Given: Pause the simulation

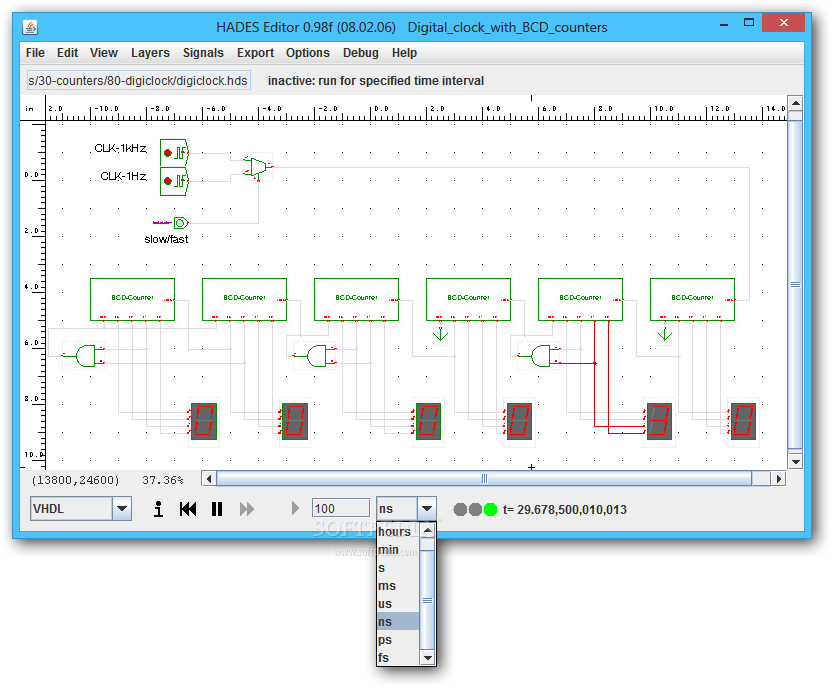Looking at the screenshot, I should click(x=217, y=509).
